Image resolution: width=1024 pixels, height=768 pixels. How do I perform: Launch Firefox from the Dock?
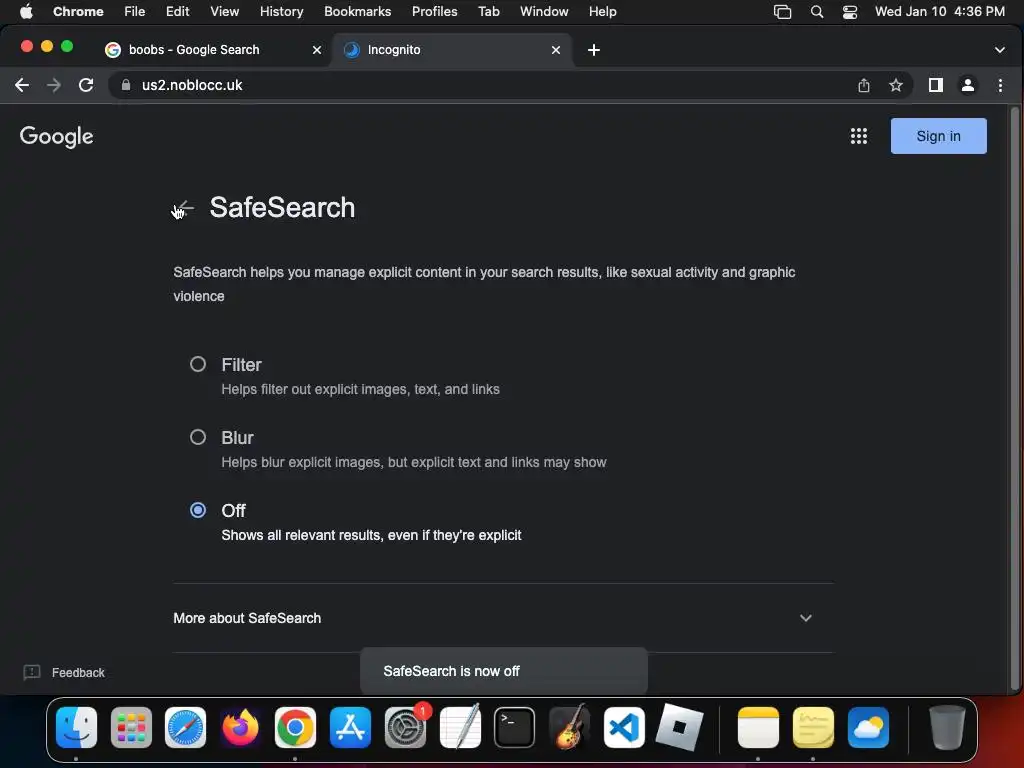coord(240,727)
